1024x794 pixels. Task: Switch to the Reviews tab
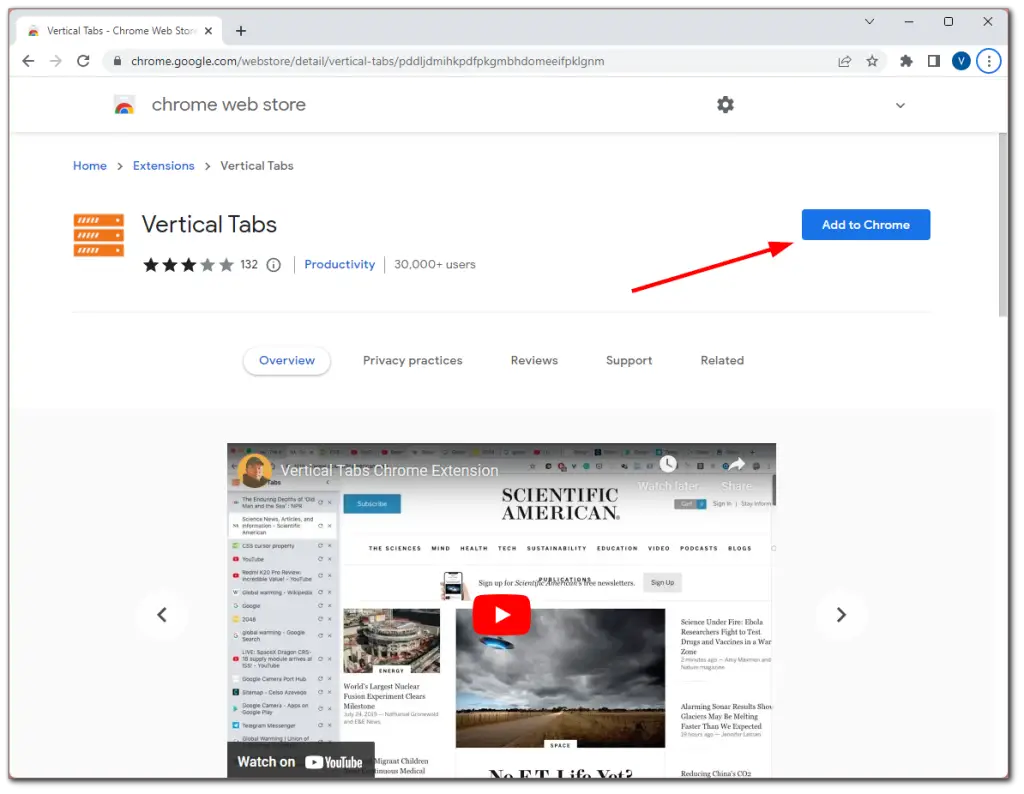click(533, 360)
